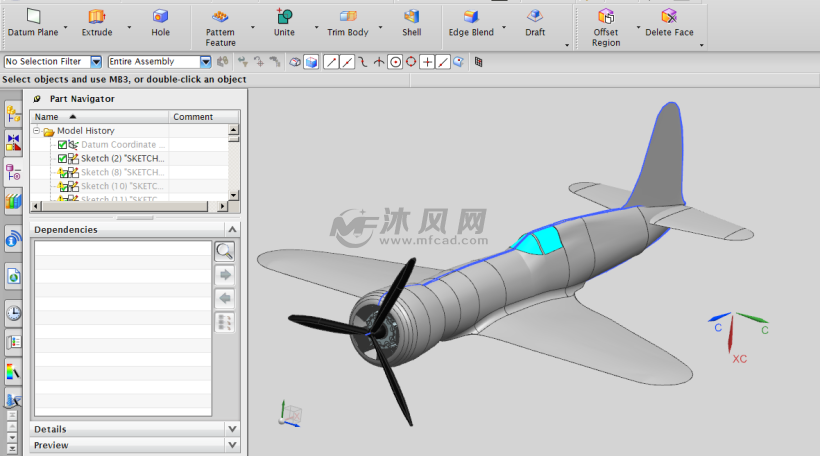
Task: Click the Hole feature tool
Action: pyautogui.click(x=160, y=23)
